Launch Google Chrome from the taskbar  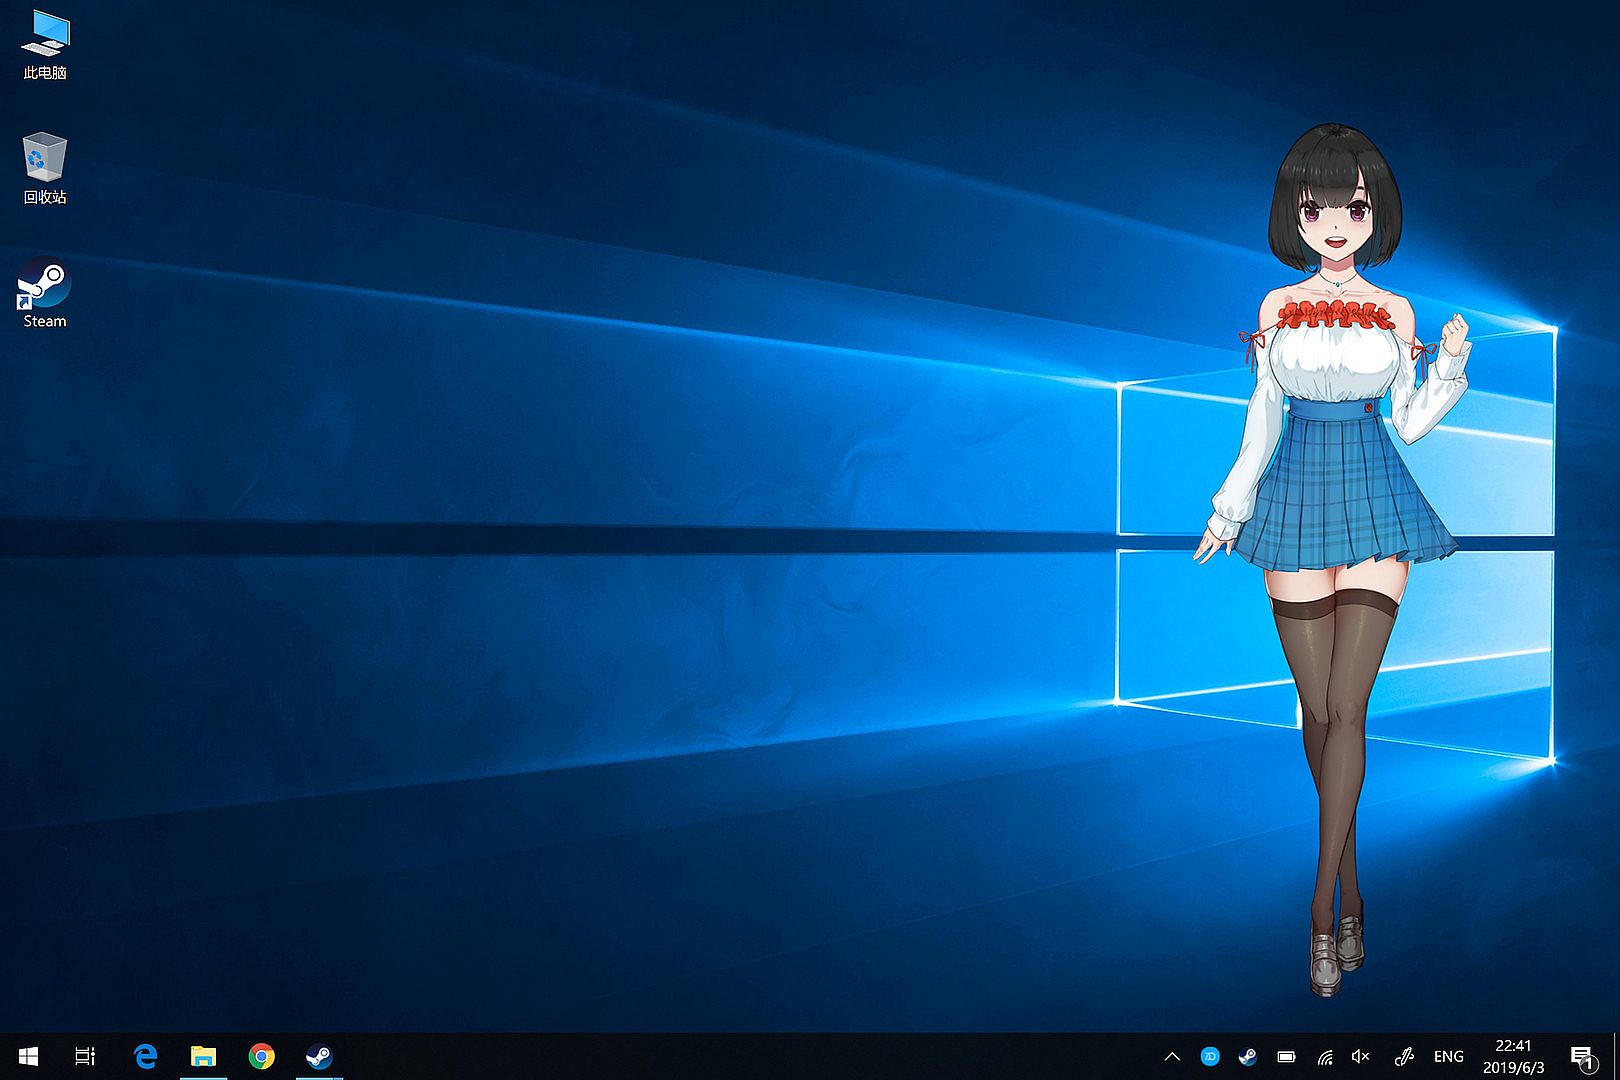click(x=262, y=1056)
